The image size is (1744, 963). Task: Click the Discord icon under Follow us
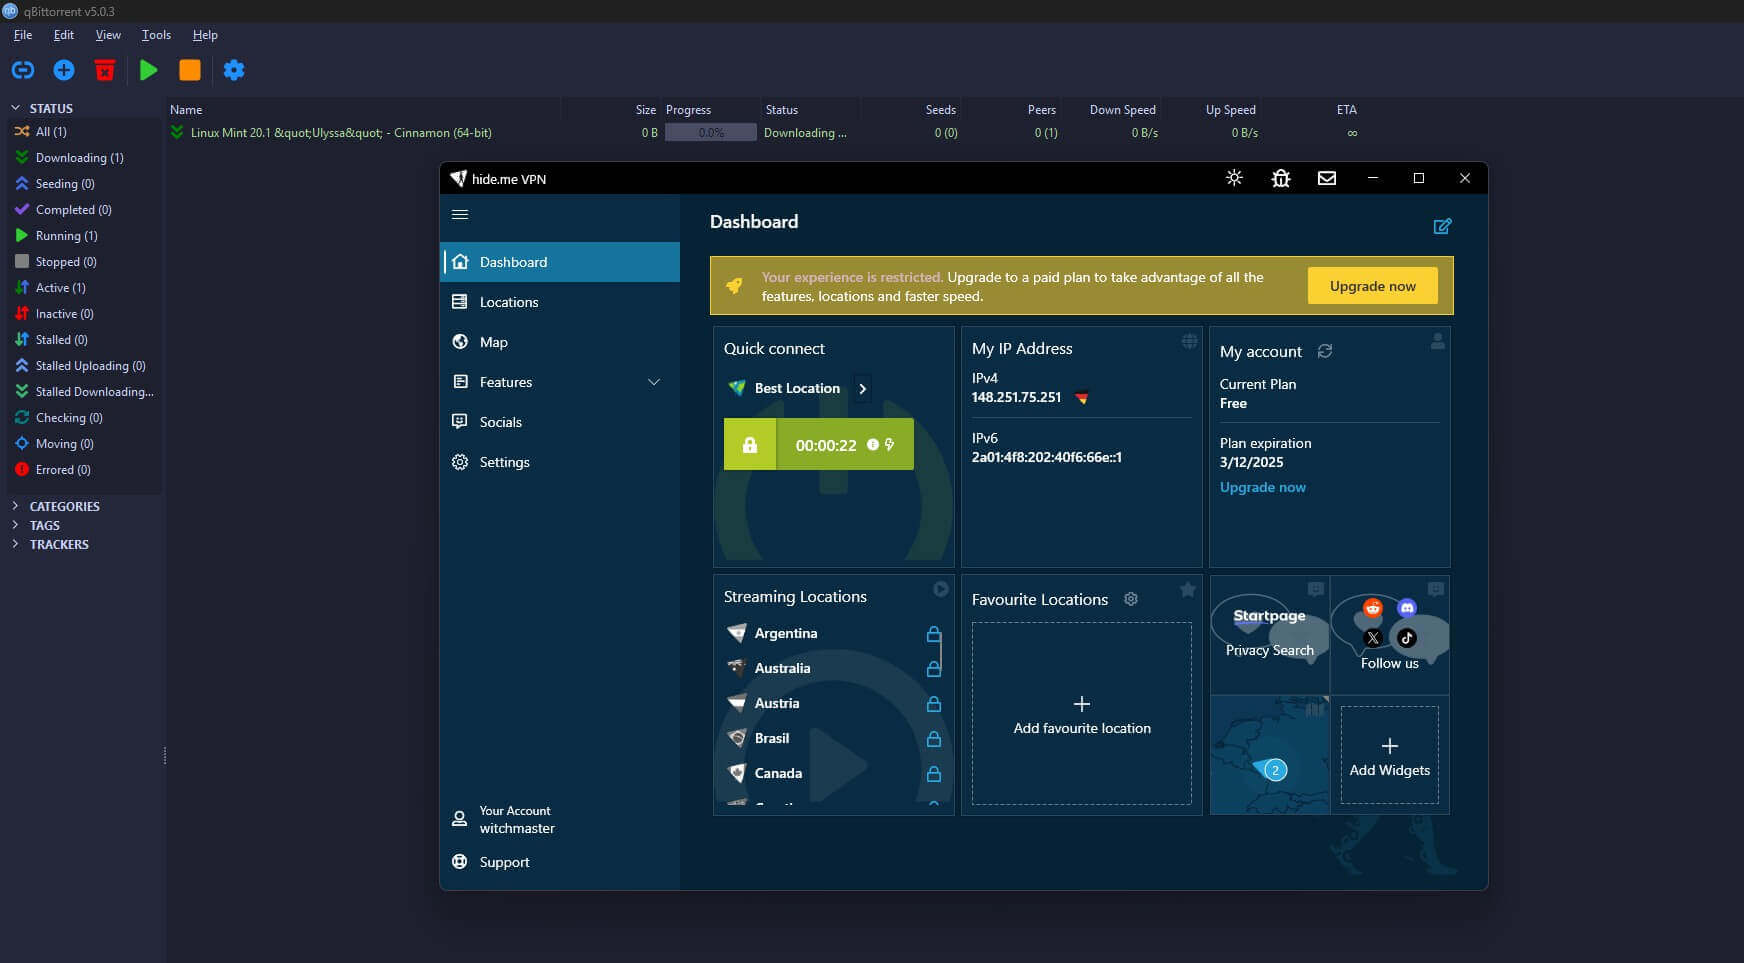click(x=1407, y=608)
